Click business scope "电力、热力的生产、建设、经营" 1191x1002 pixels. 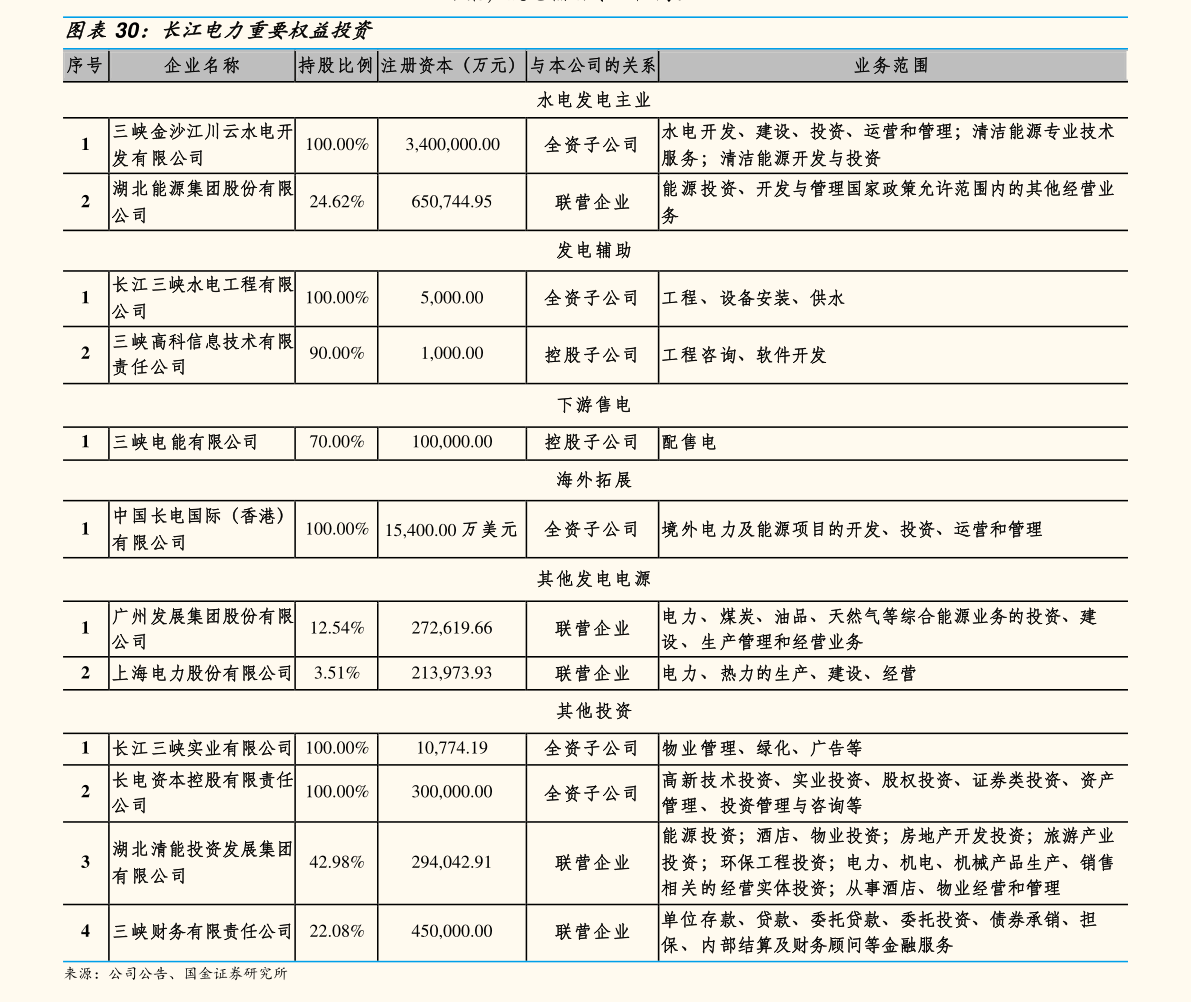coord(789,674)
